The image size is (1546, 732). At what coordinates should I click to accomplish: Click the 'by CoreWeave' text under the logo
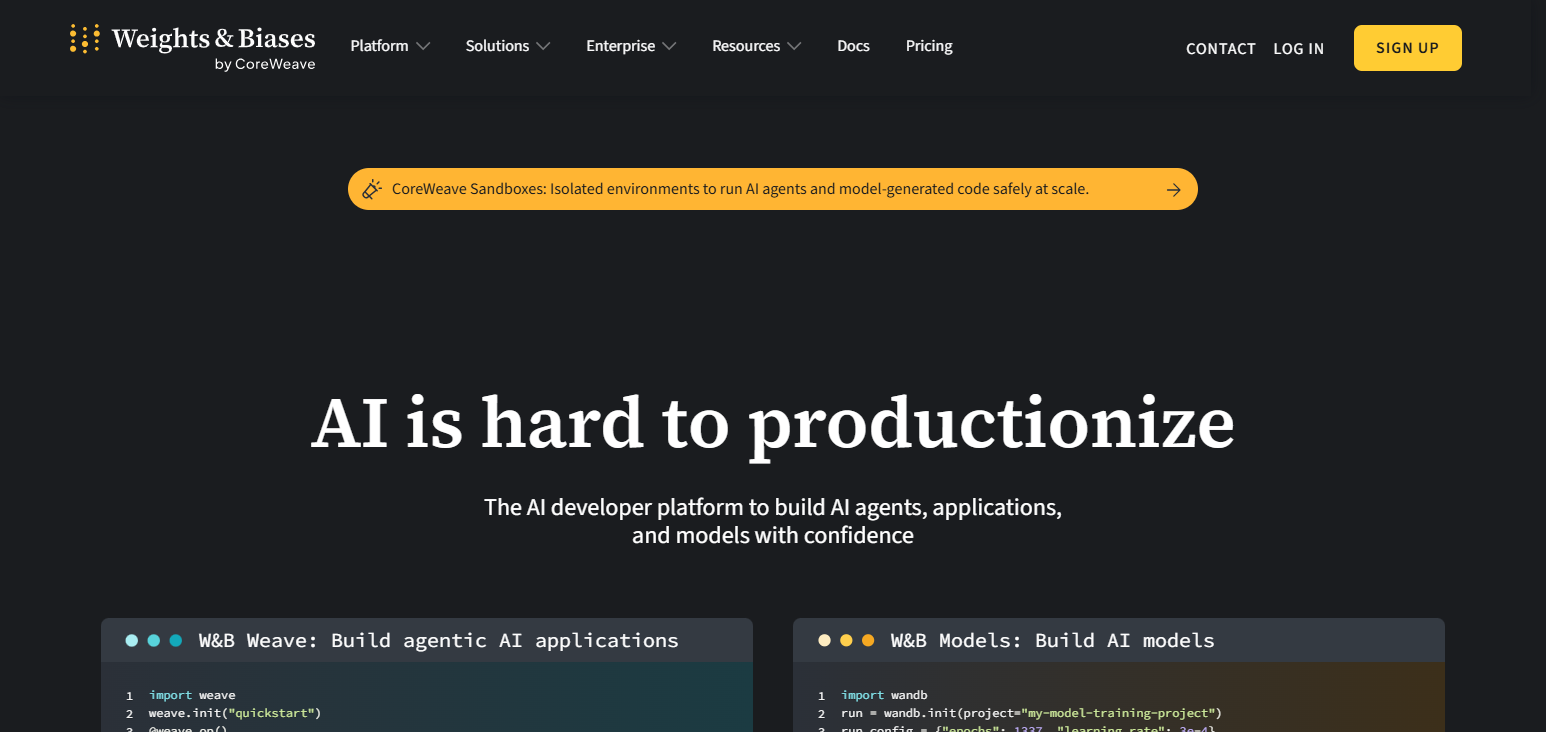point(265,64)
